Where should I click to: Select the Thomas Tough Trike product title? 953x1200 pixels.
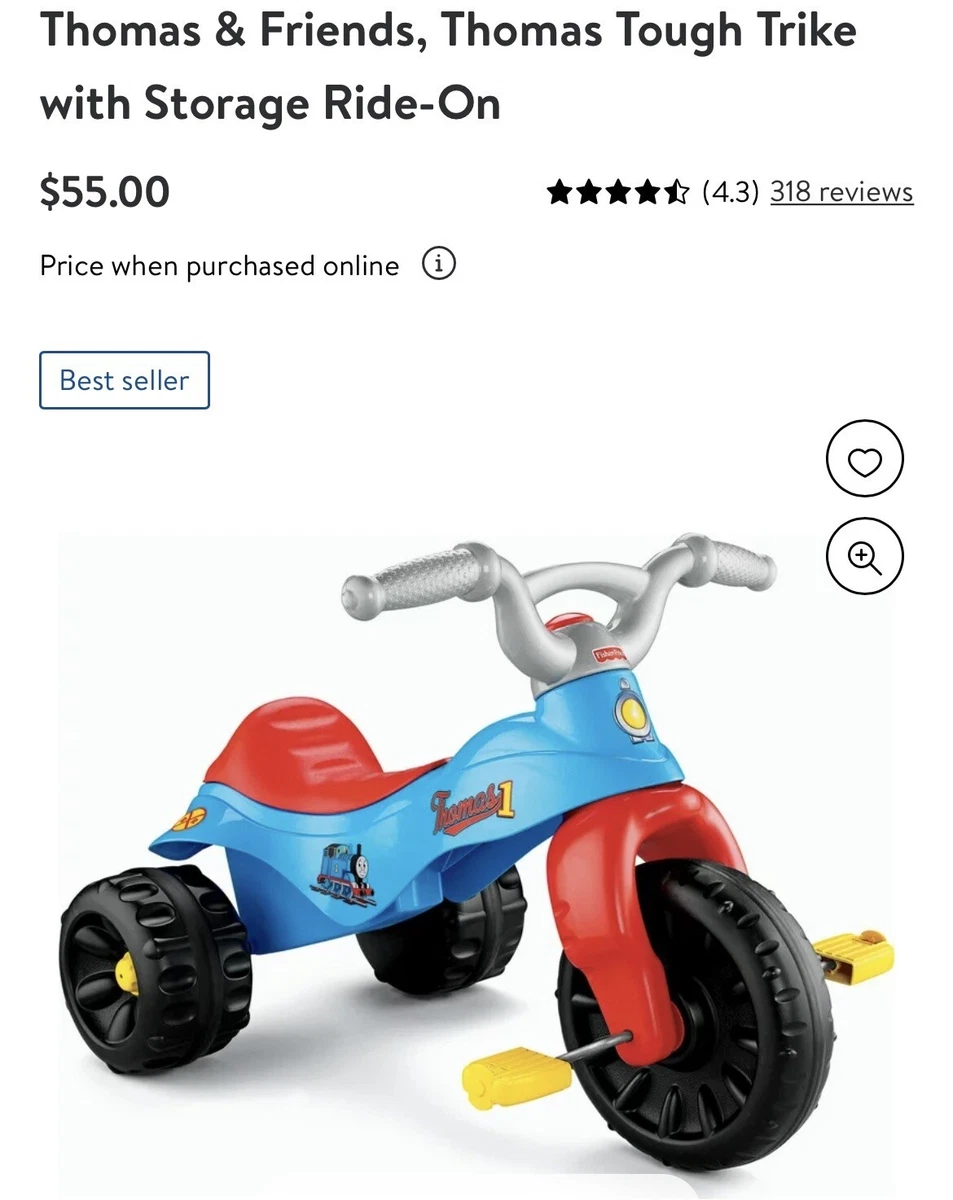[x=448, y=66]
